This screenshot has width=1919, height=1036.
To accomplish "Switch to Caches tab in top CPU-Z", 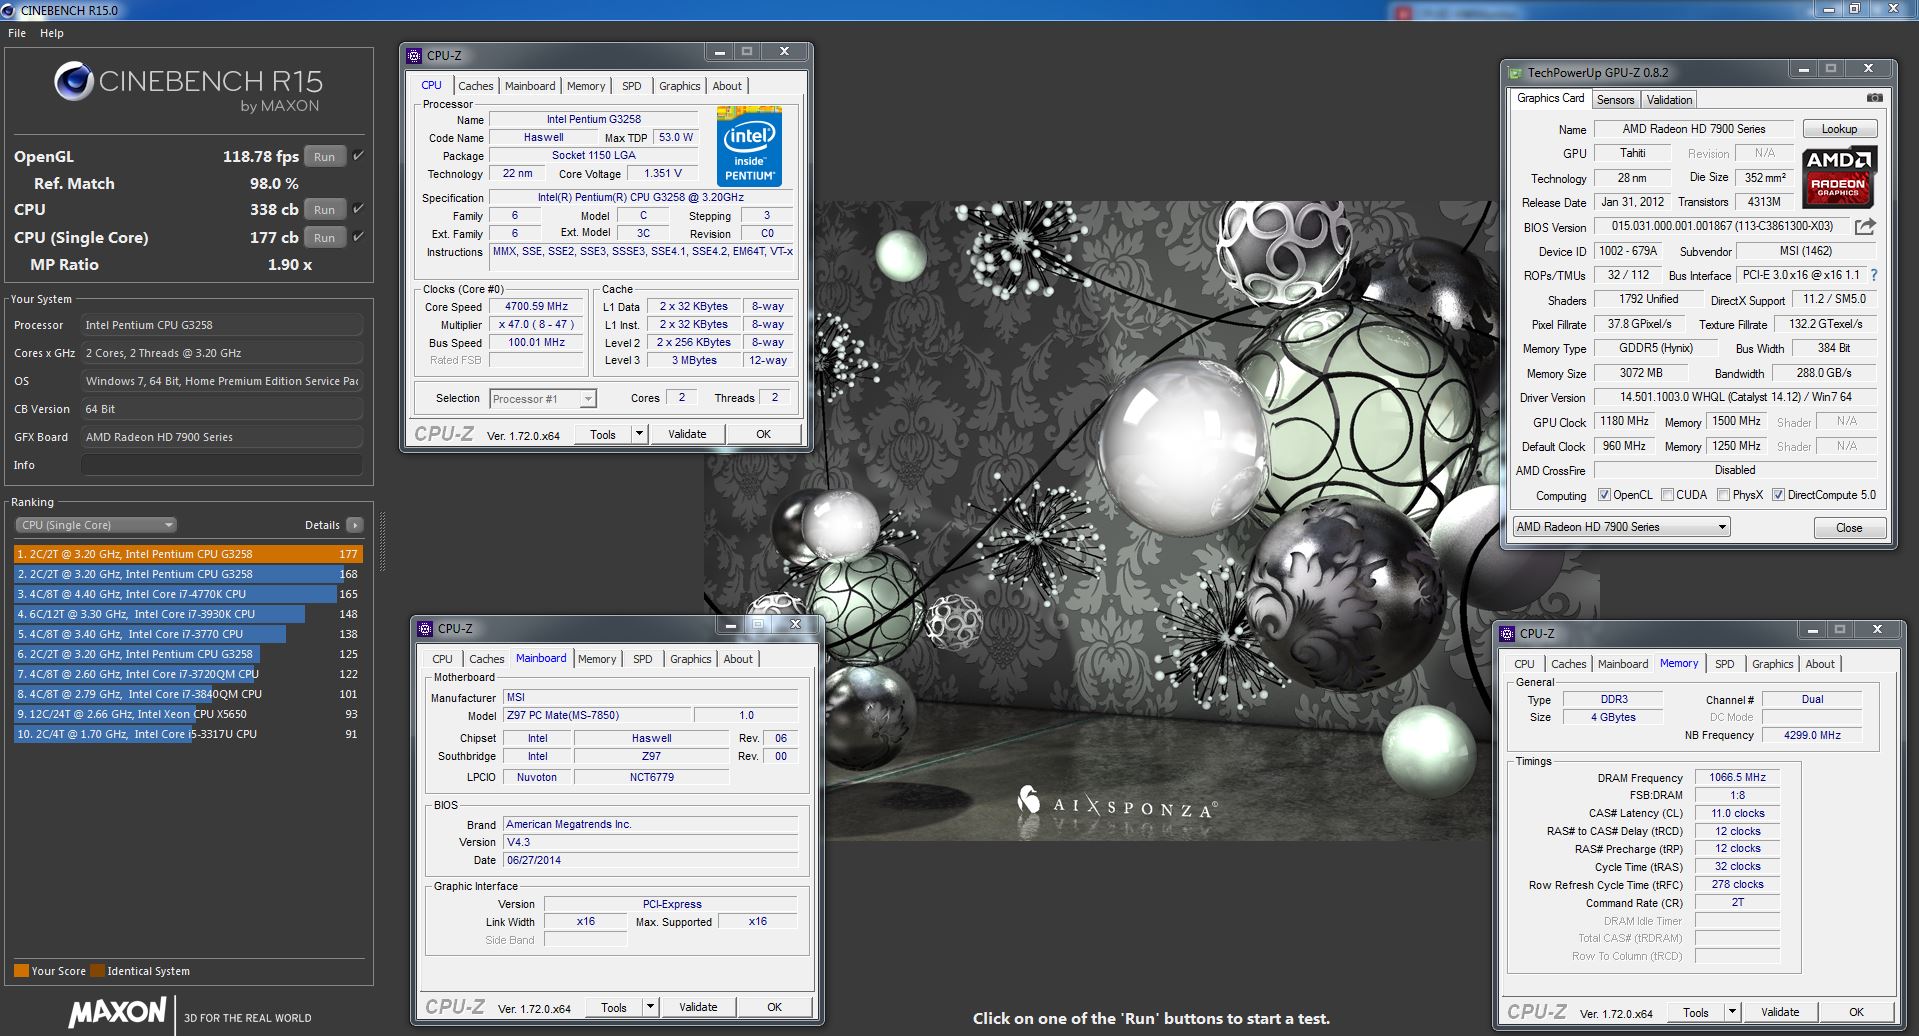I will click(x=475, y=86).
